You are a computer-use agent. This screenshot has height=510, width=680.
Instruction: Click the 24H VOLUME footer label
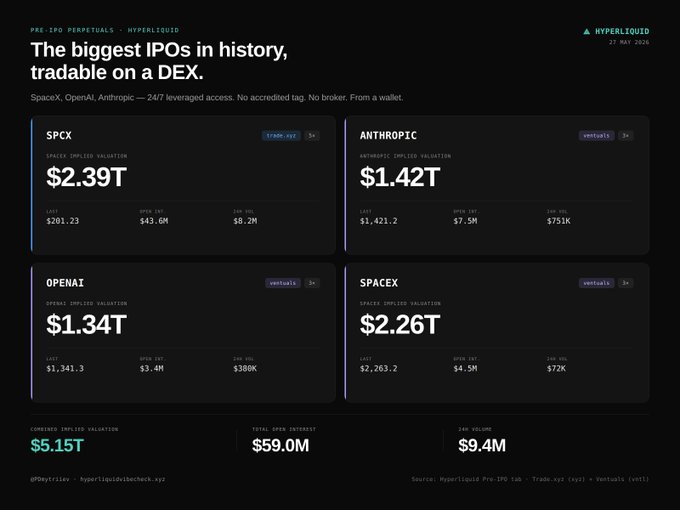click(x=475, y=429)
